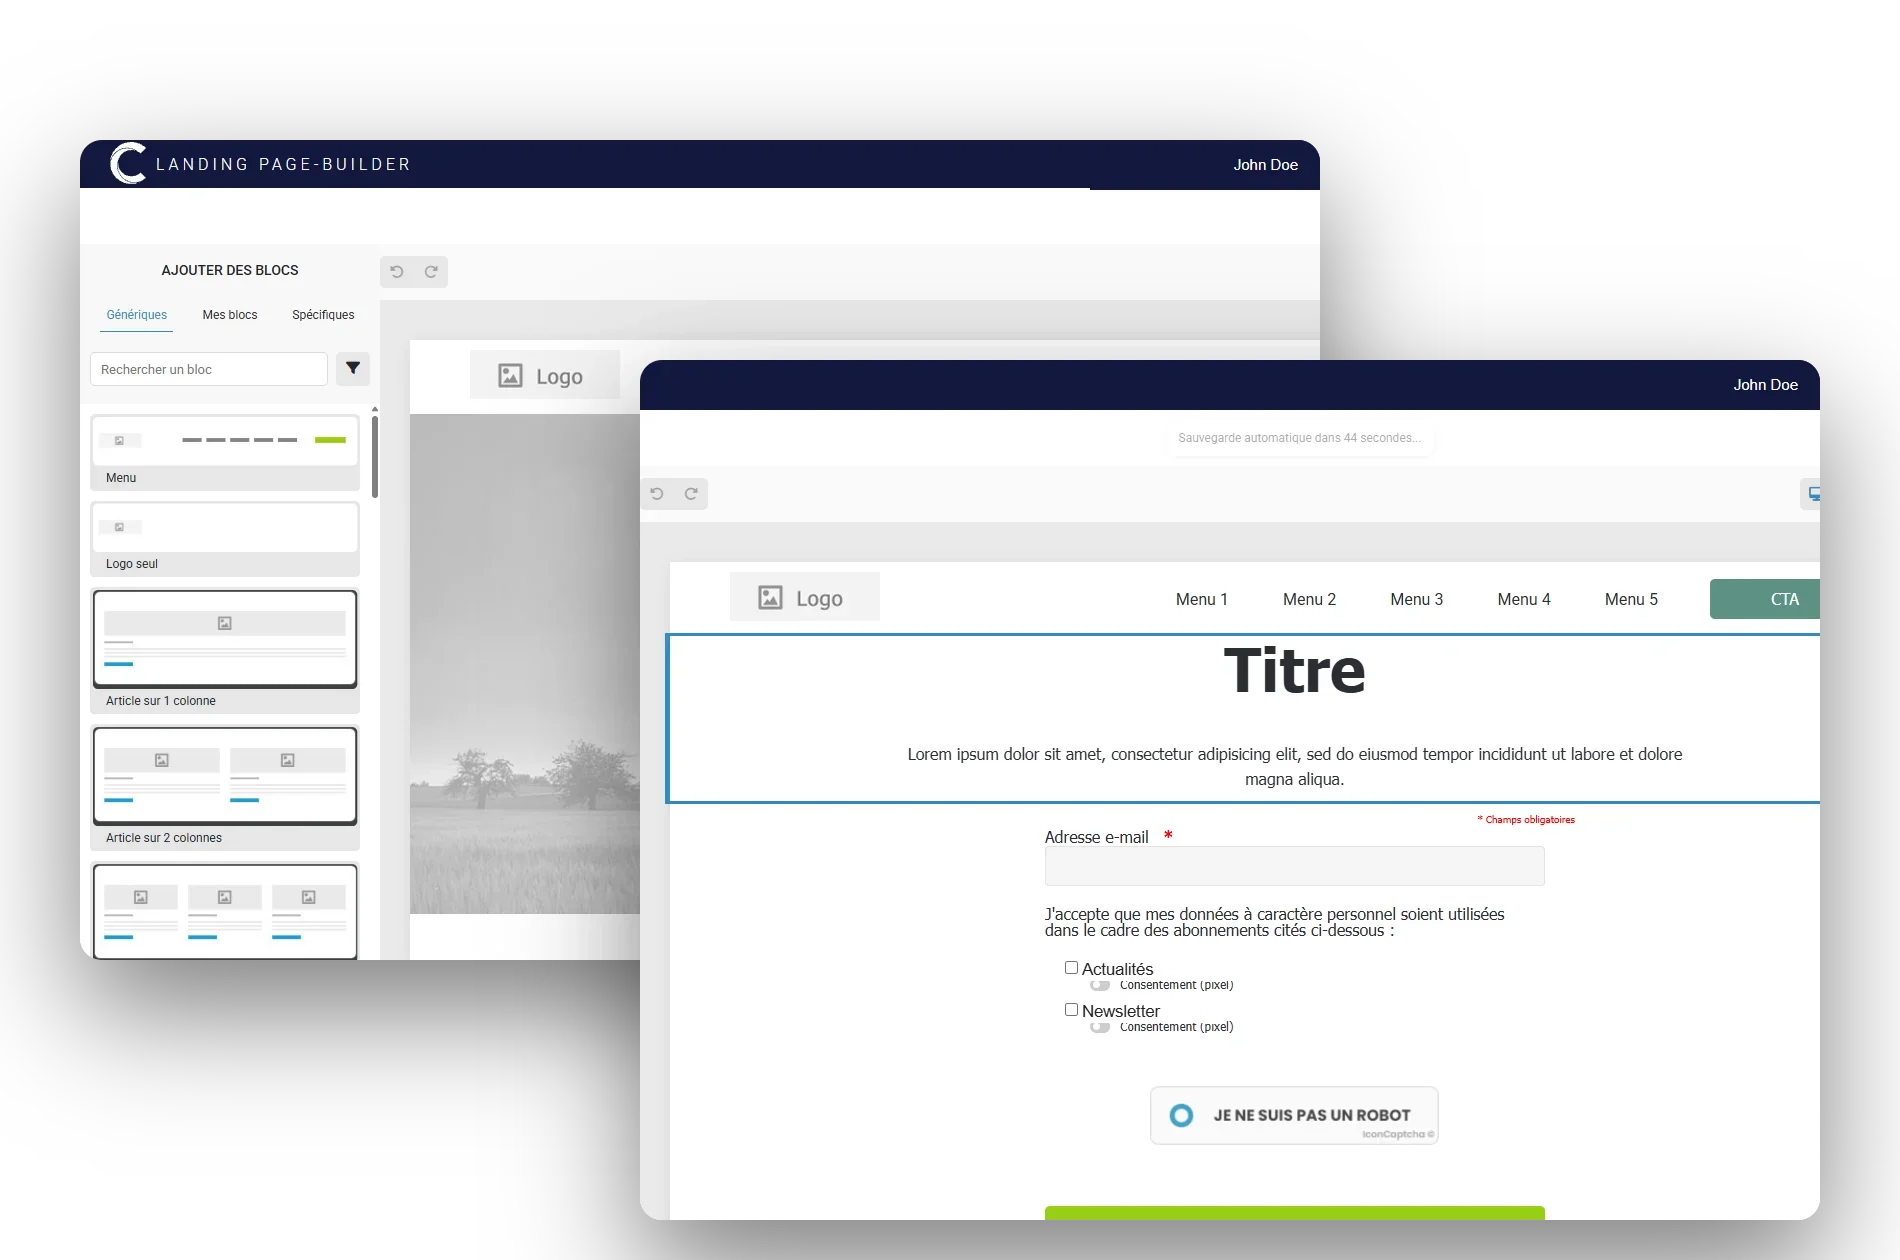1900x1260 pixels.
Task: Click the Rechercher un bloc search field
Action: 209,369
